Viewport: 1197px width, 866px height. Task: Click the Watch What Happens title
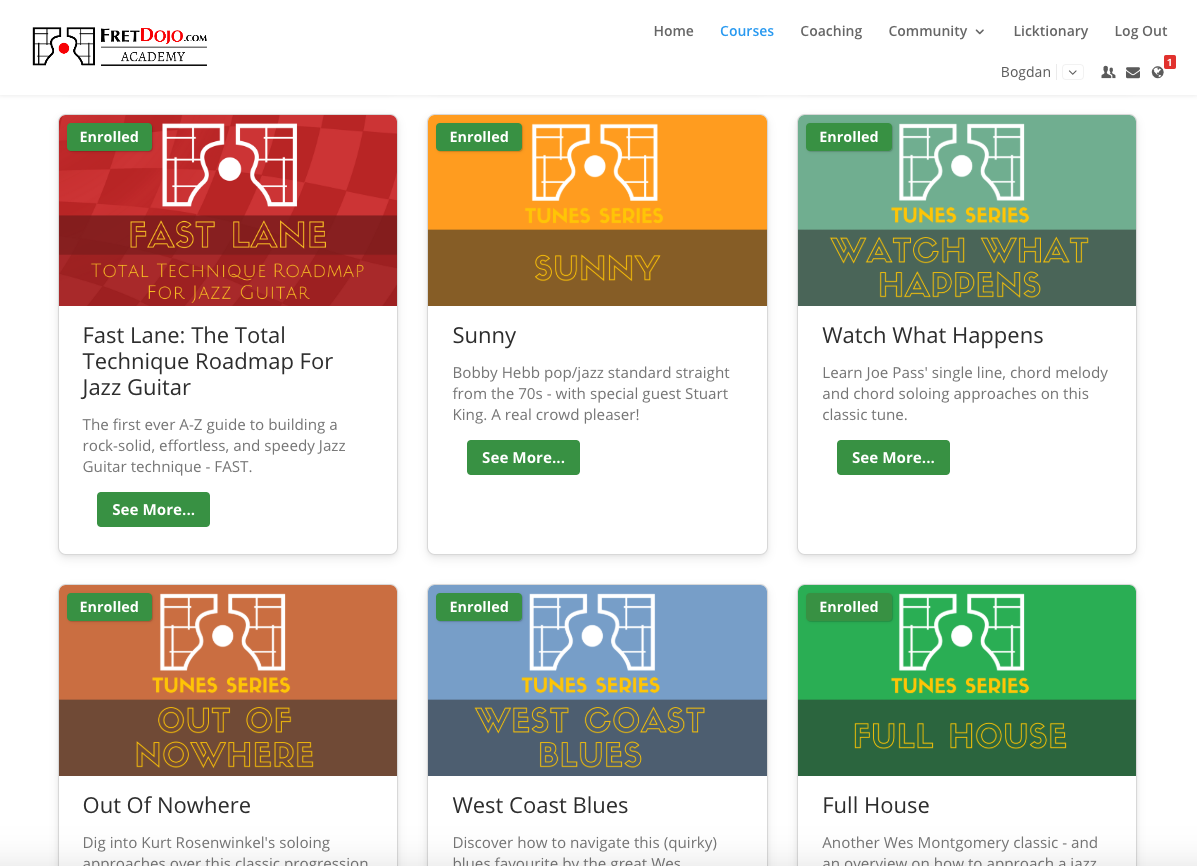tap(933, 336)
